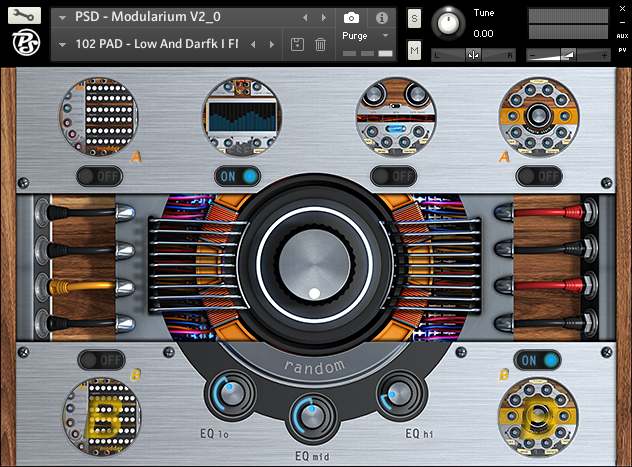Save the snapshot with floppy disk icon
The image size is (632, 467).
[297, 44]
